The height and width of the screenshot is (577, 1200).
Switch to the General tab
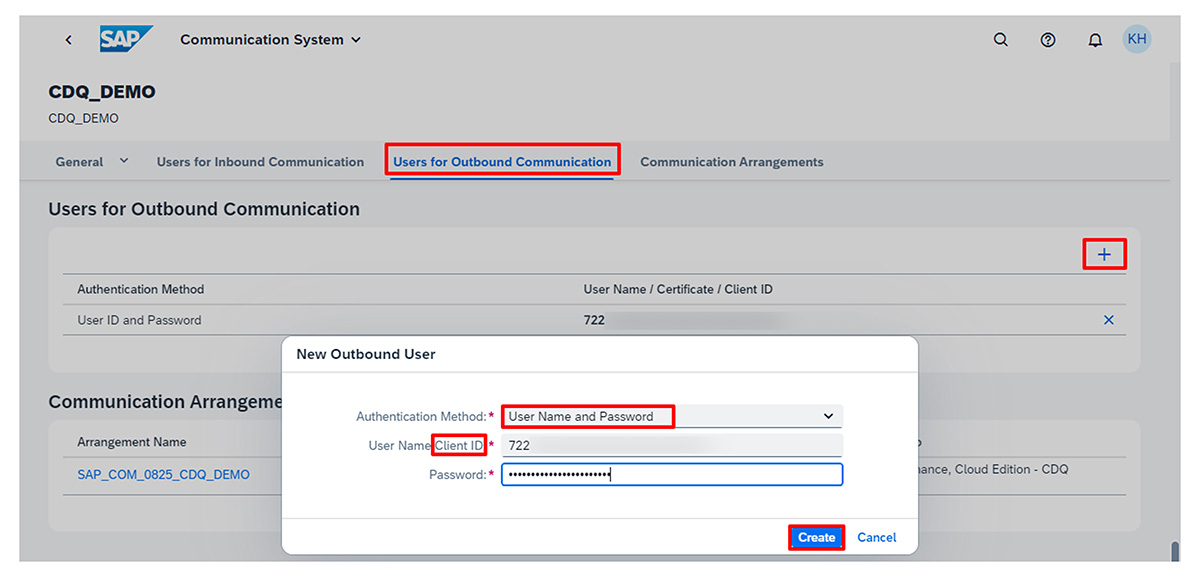pos(79,162)
